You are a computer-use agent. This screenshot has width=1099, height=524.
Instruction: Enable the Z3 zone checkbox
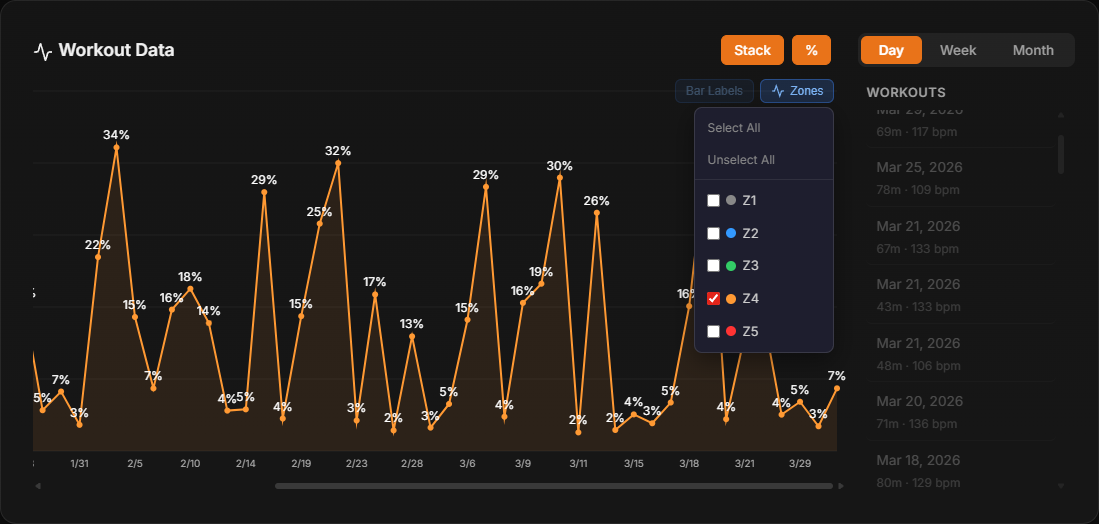[x=713, y=266]
